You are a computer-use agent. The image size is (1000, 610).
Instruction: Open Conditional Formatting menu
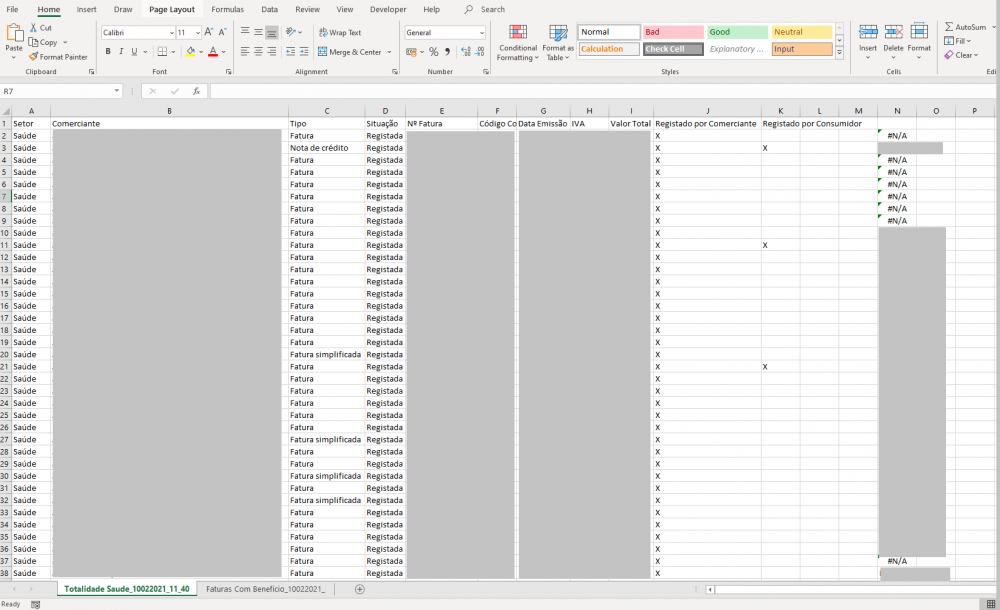pos(518,43)
